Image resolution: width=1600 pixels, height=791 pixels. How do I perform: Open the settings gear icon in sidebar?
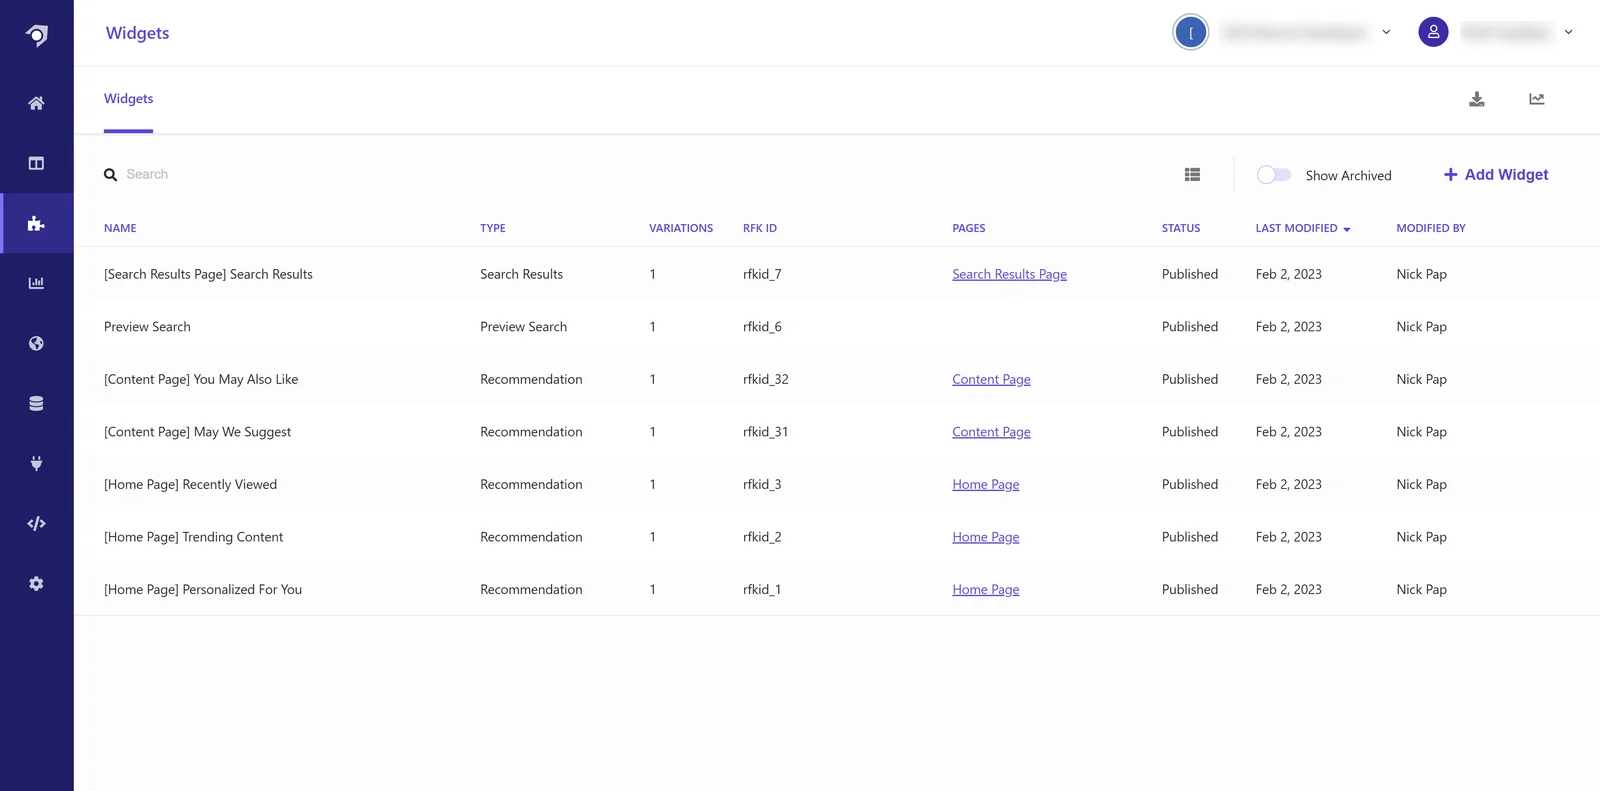[36, 583]
